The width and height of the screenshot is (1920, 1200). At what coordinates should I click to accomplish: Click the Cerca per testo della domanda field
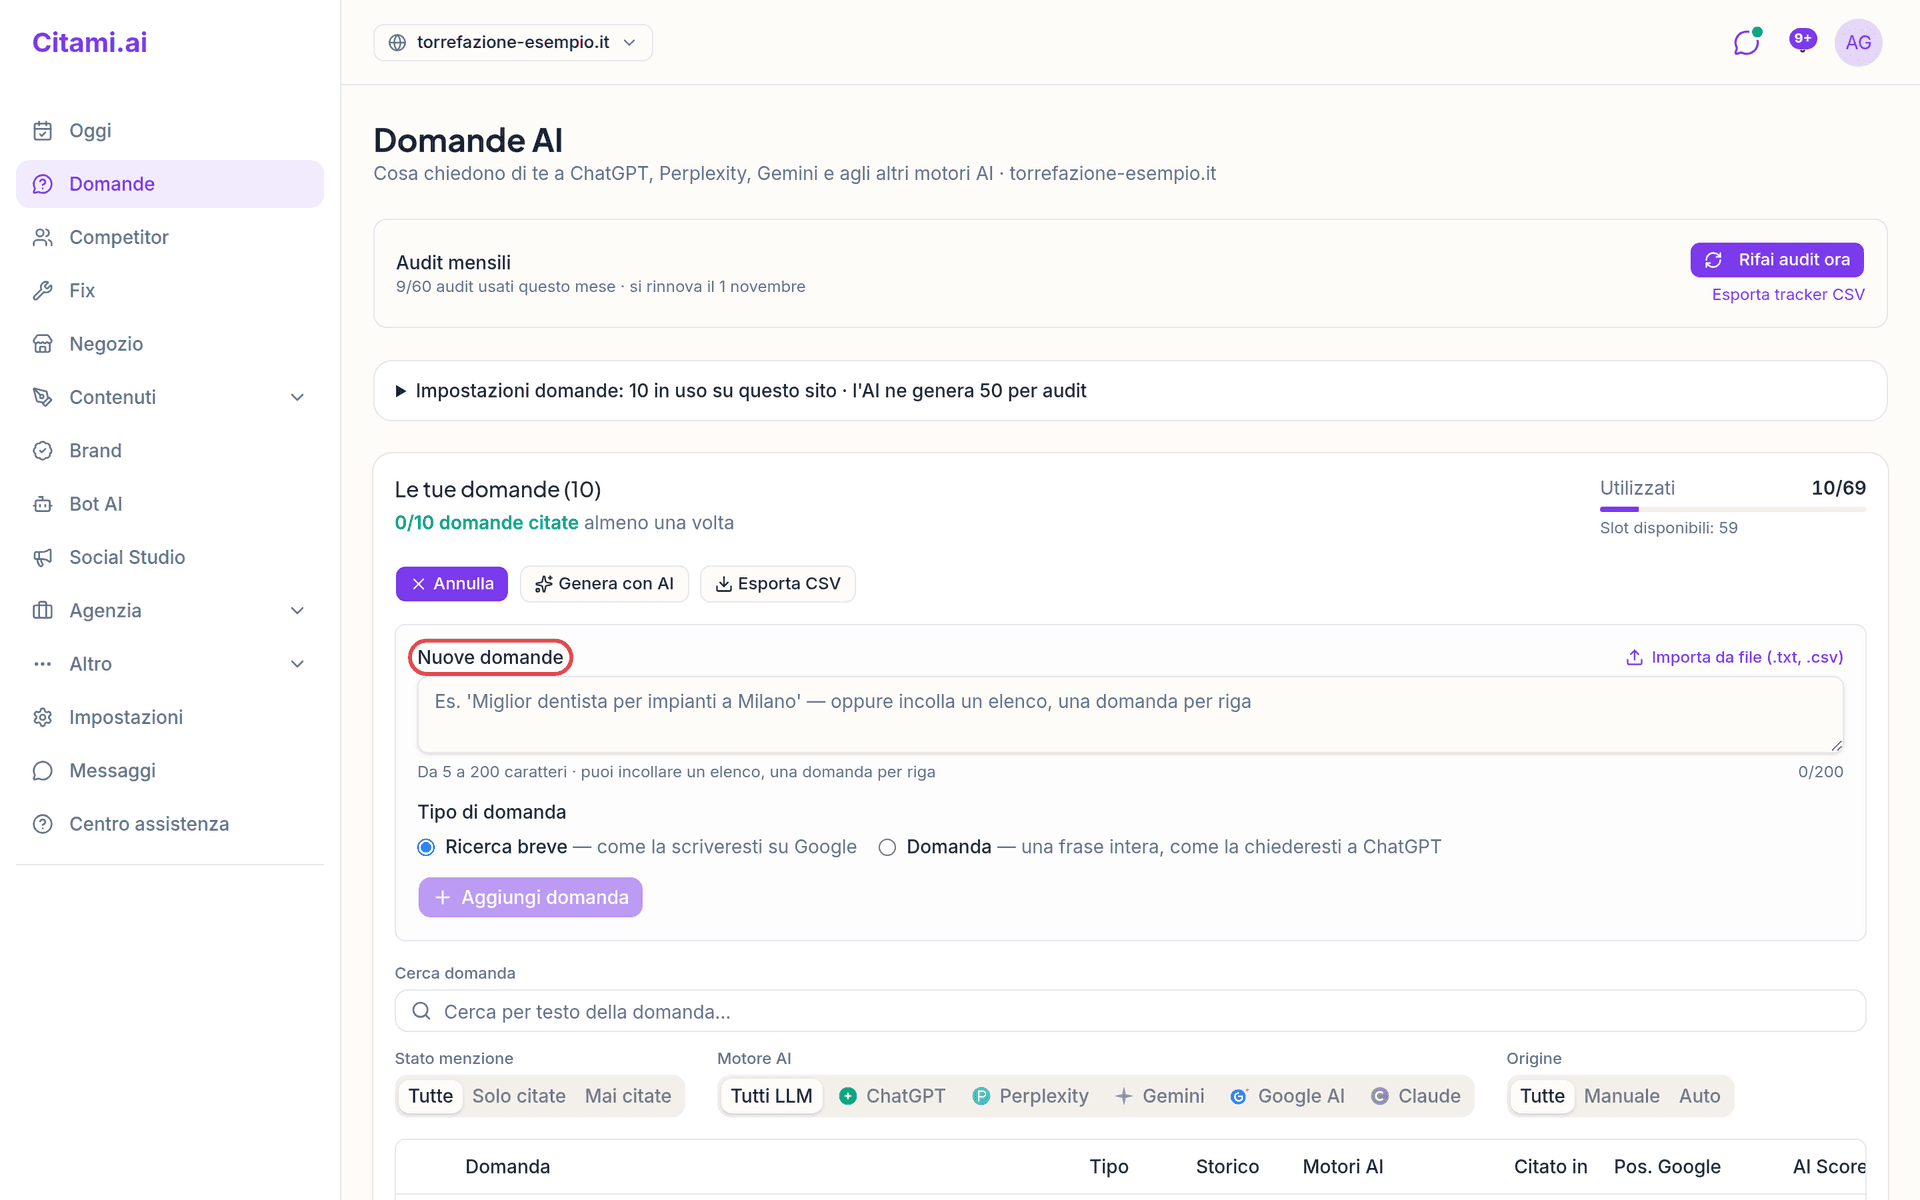1130,1011
